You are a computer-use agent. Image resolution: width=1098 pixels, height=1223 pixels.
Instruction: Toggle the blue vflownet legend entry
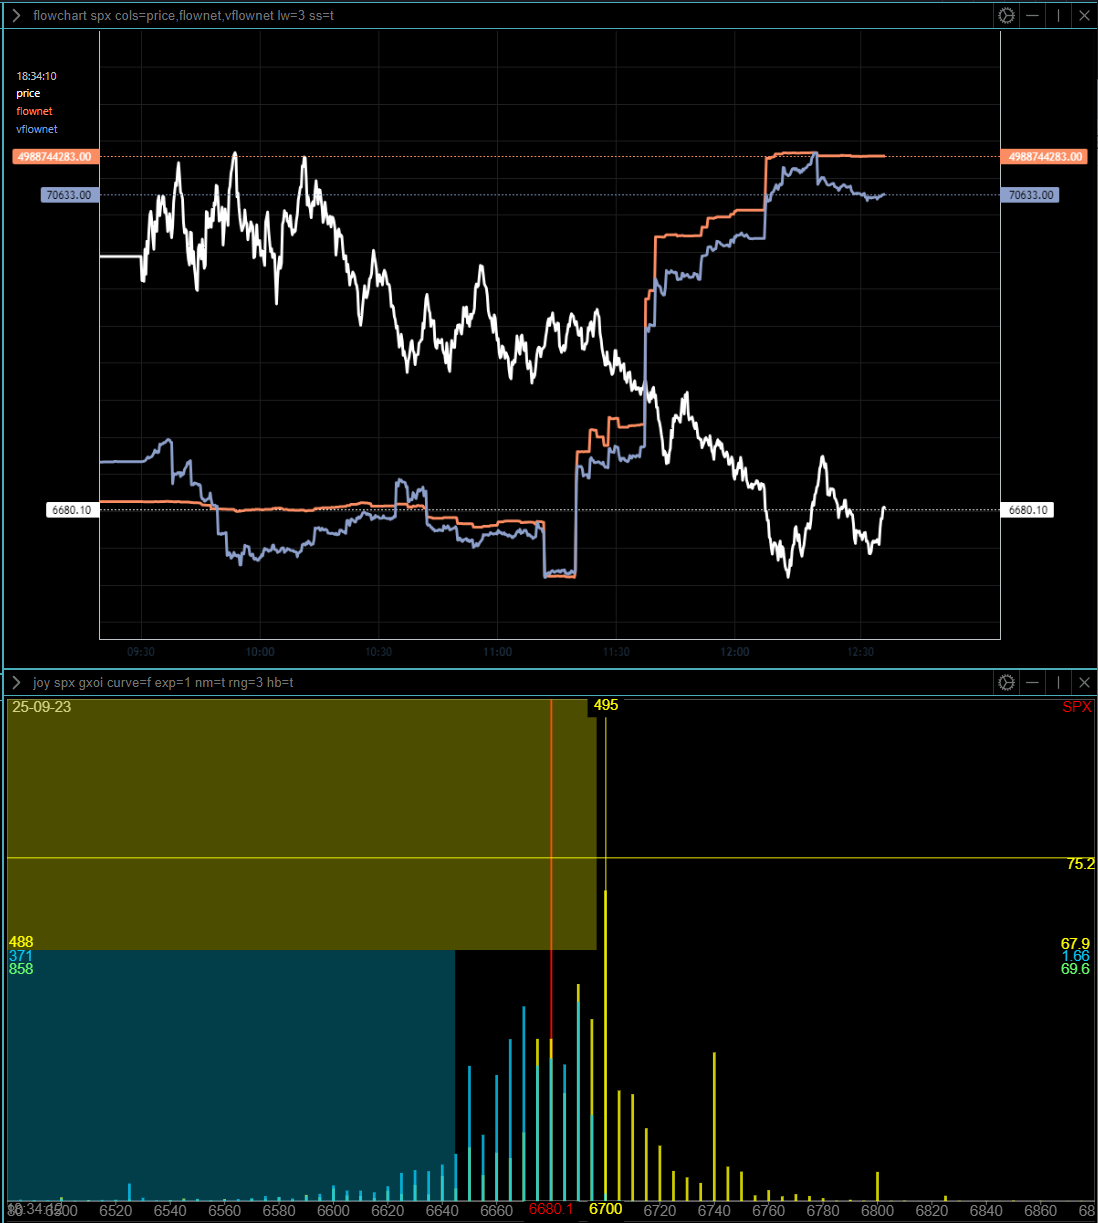[x=37, y=129]
